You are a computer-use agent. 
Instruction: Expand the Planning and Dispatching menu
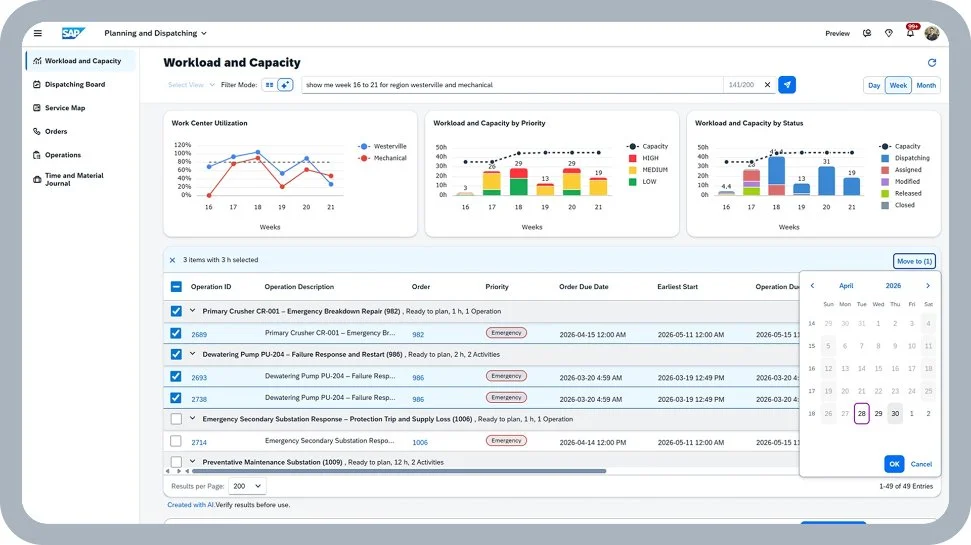[x=155, y=33]
